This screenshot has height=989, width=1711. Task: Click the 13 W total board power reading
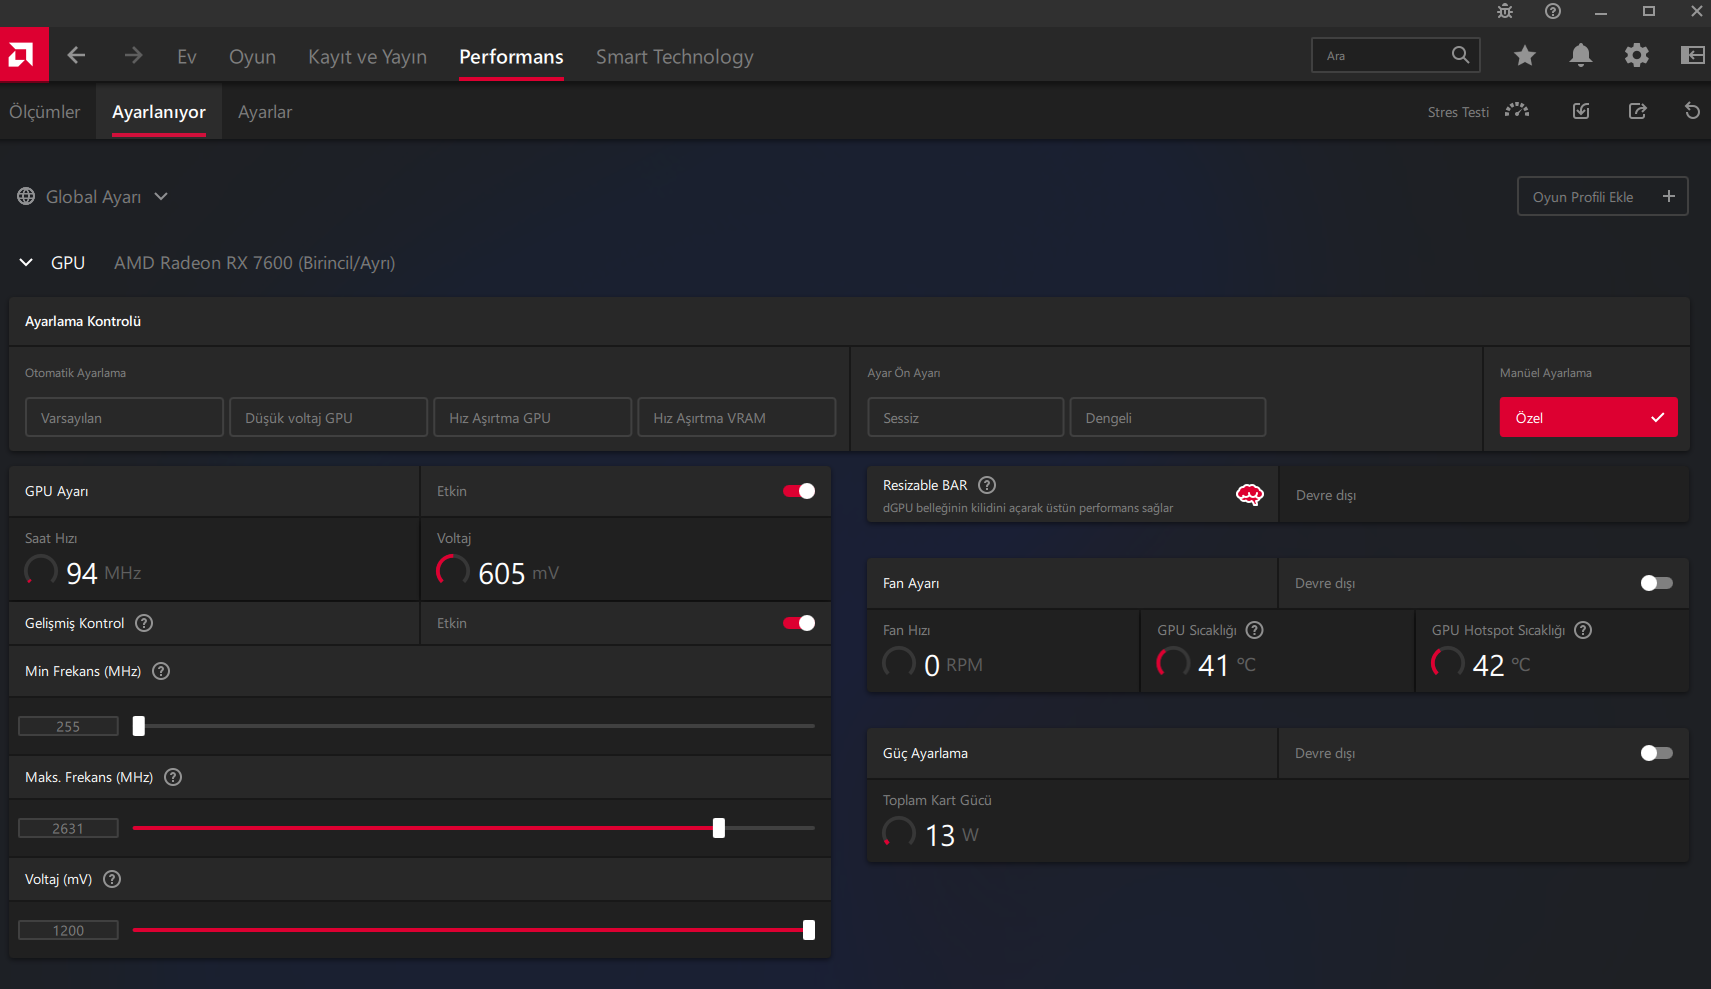pos(951,835)
